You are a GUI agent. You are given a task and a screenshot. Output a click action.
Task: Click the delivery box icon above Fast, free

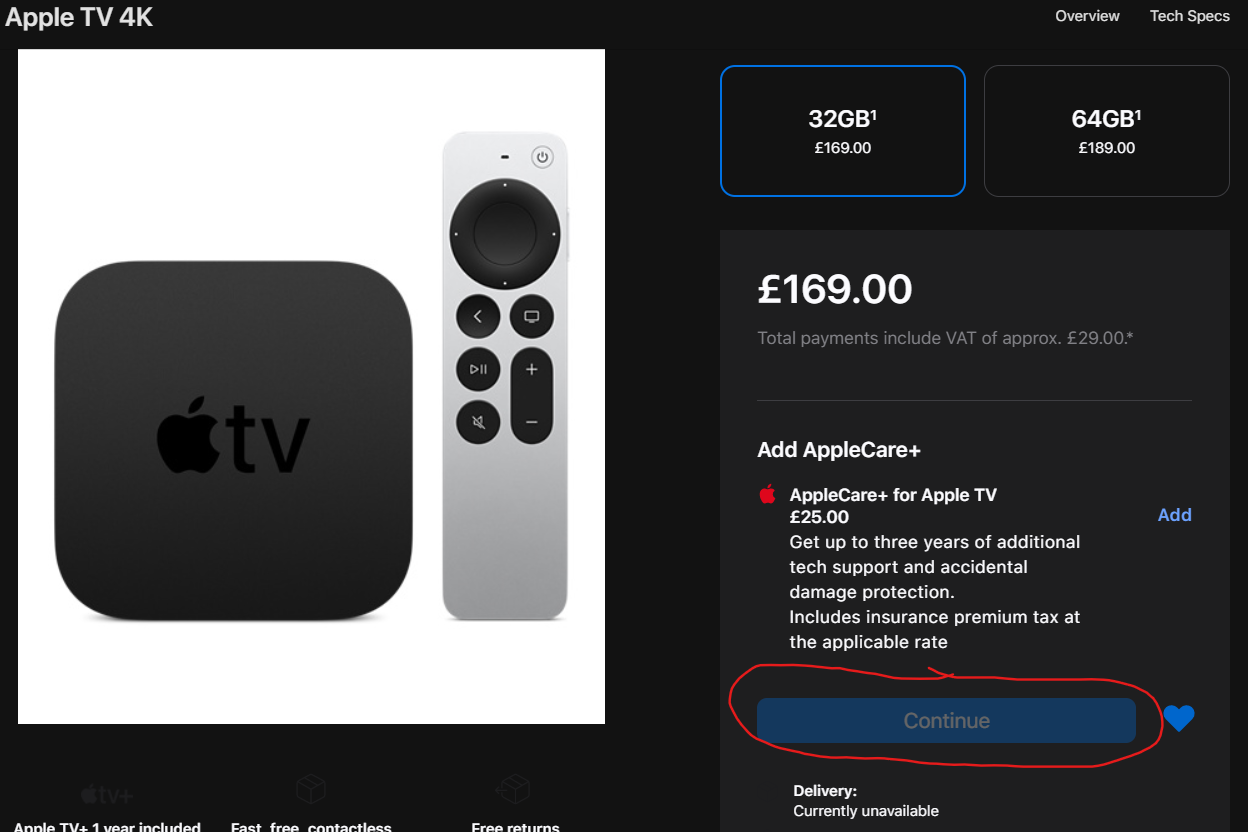311,790
